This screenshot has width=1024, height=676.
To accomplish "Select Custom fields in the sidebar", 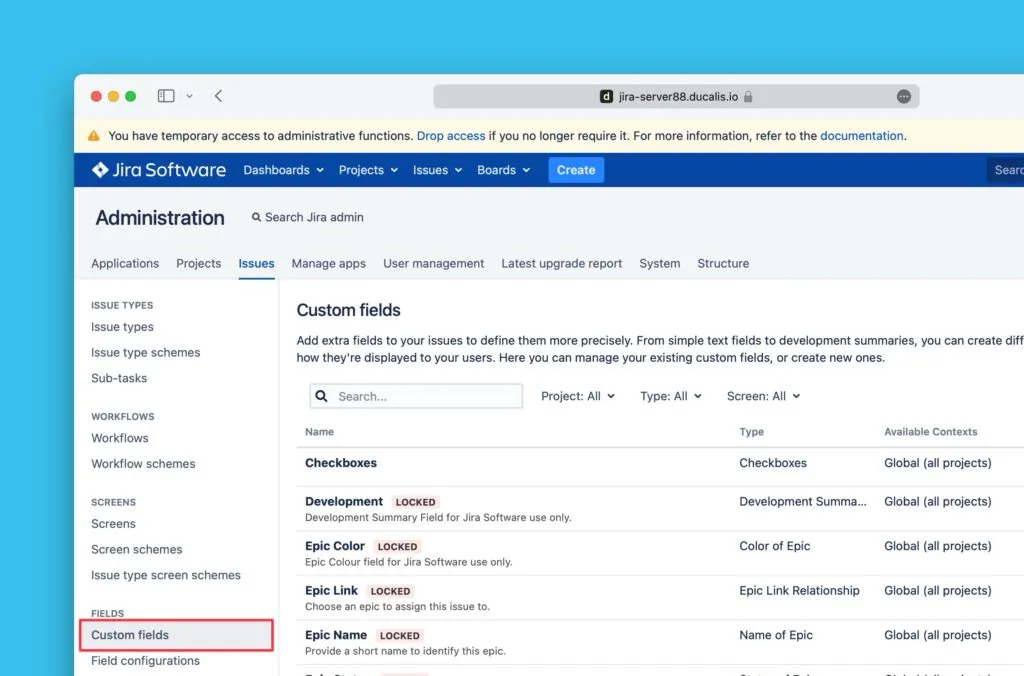I will click(130, 635).
